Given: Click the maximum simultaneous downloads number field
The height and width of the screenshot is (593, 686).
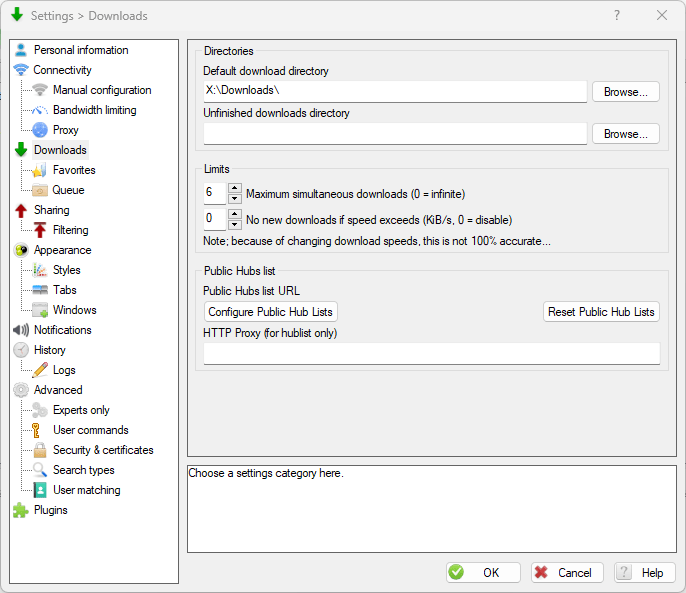Looking at the screenshot, I should pyautogui.click(x=215, y=193).
